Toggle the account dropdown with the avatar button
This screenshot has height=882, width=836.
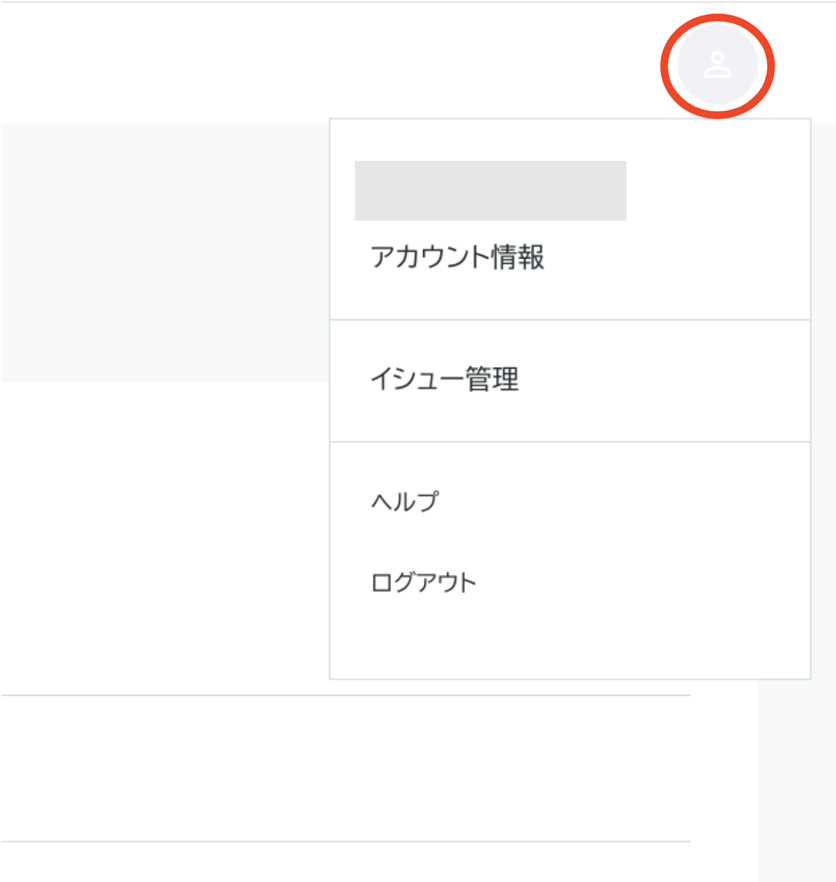(718, 66)
